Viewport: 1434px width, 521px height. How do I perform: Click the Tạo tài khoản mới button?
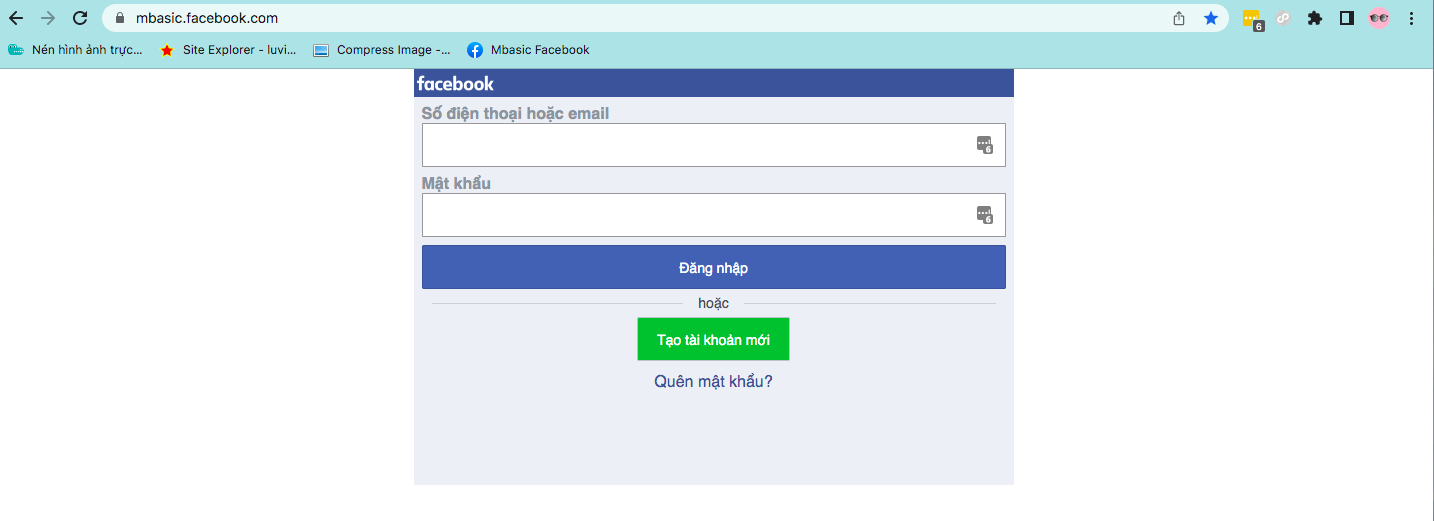pyautogui.click(x=713, y=339)
